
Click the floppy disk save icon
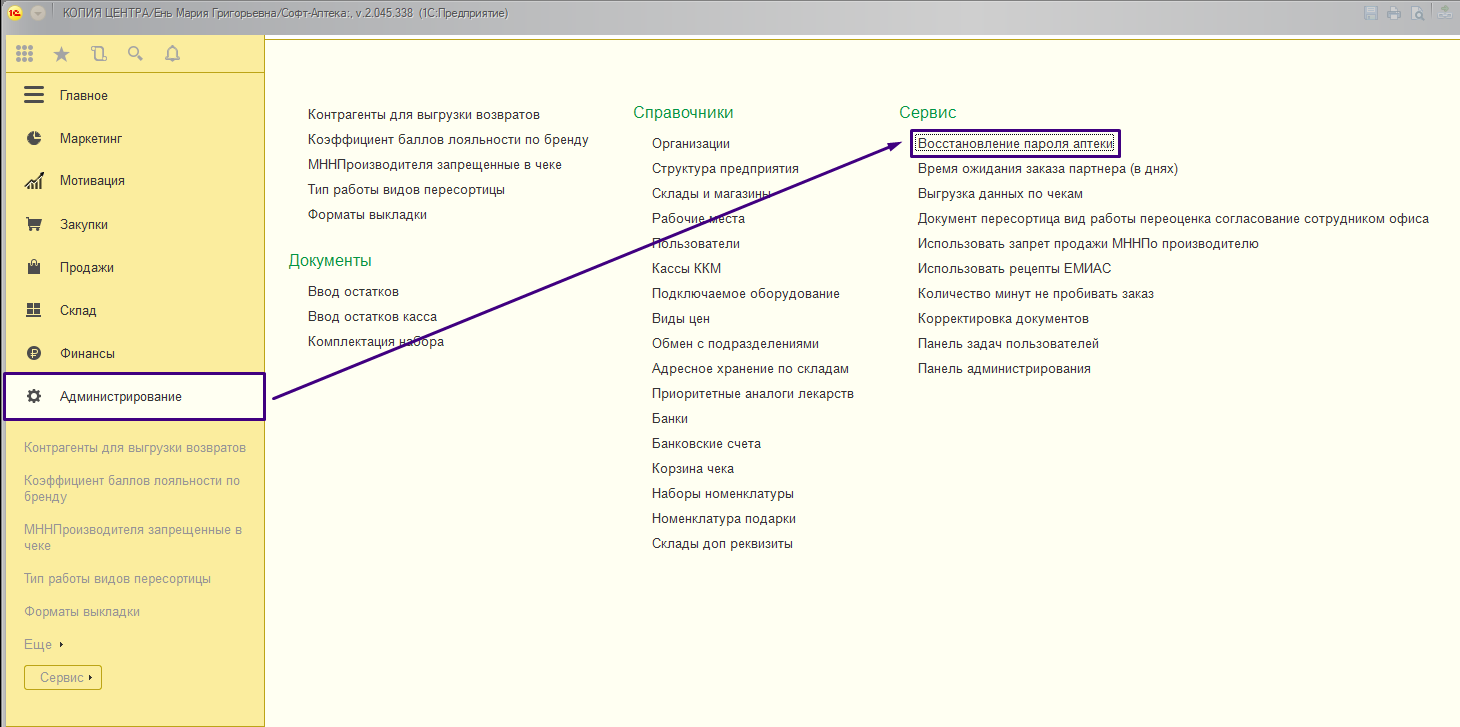click(x=1370, y=13)
